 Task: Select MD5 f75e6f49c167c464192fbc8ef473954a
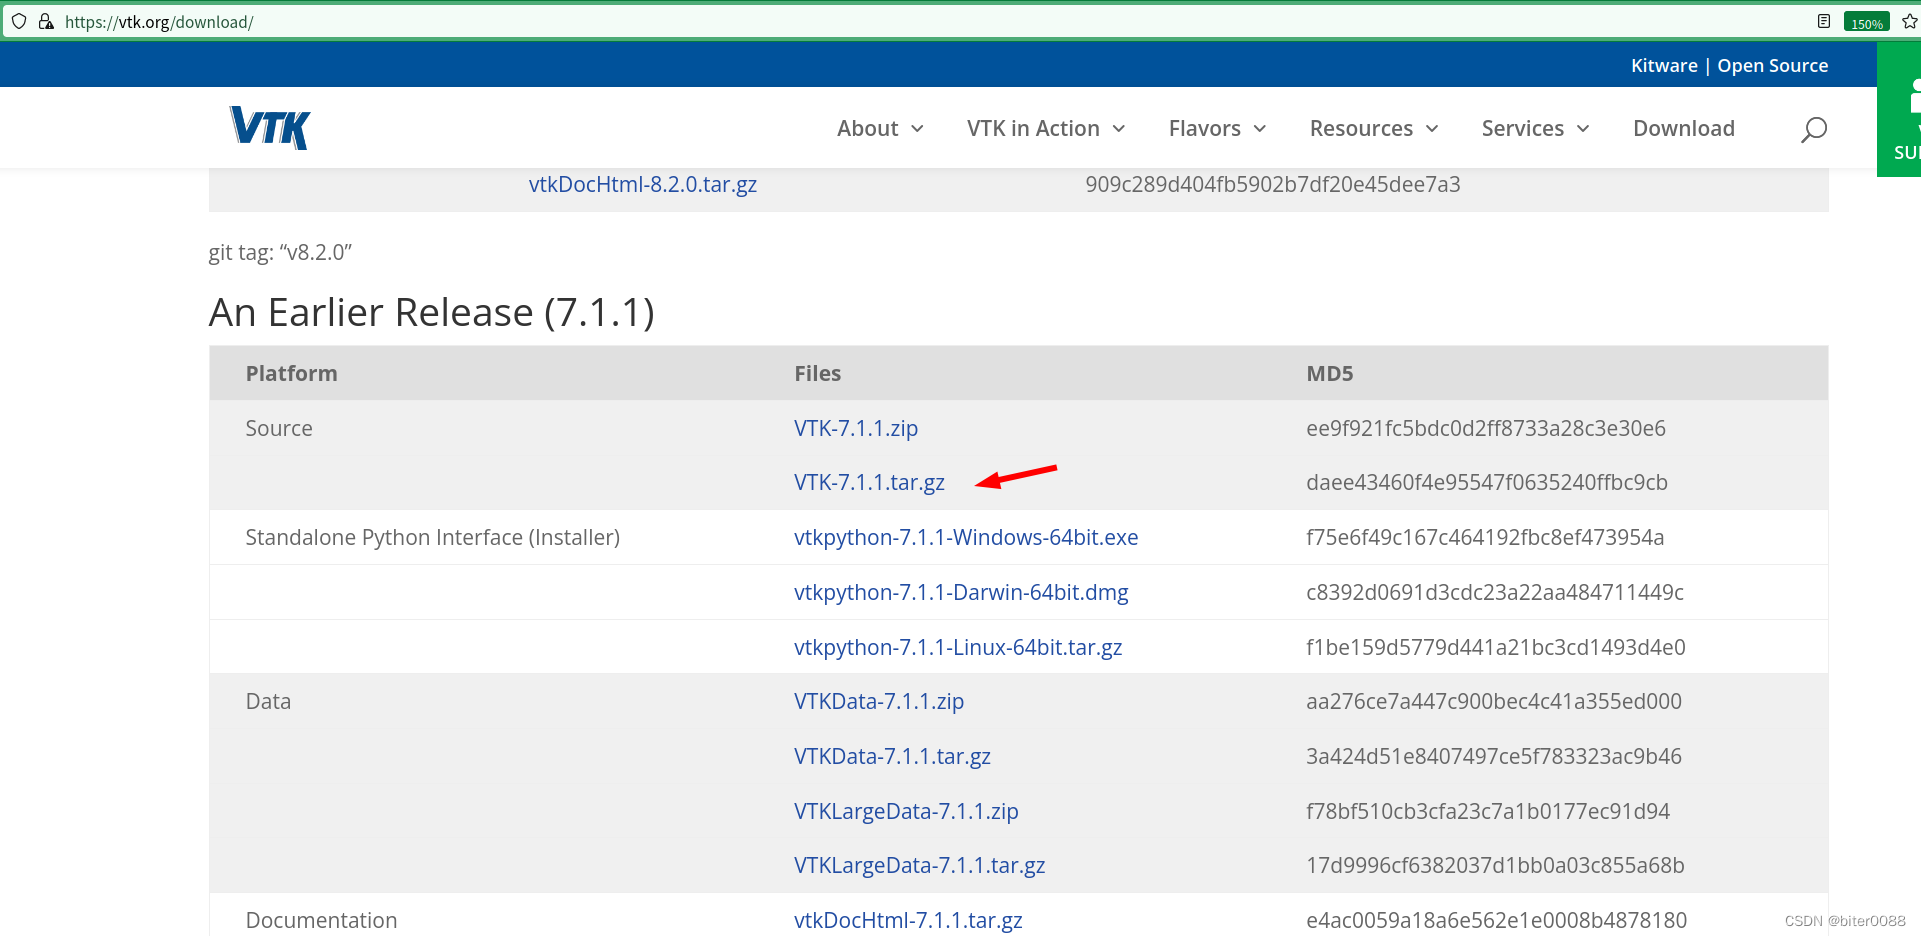(x=1485, y=537)
